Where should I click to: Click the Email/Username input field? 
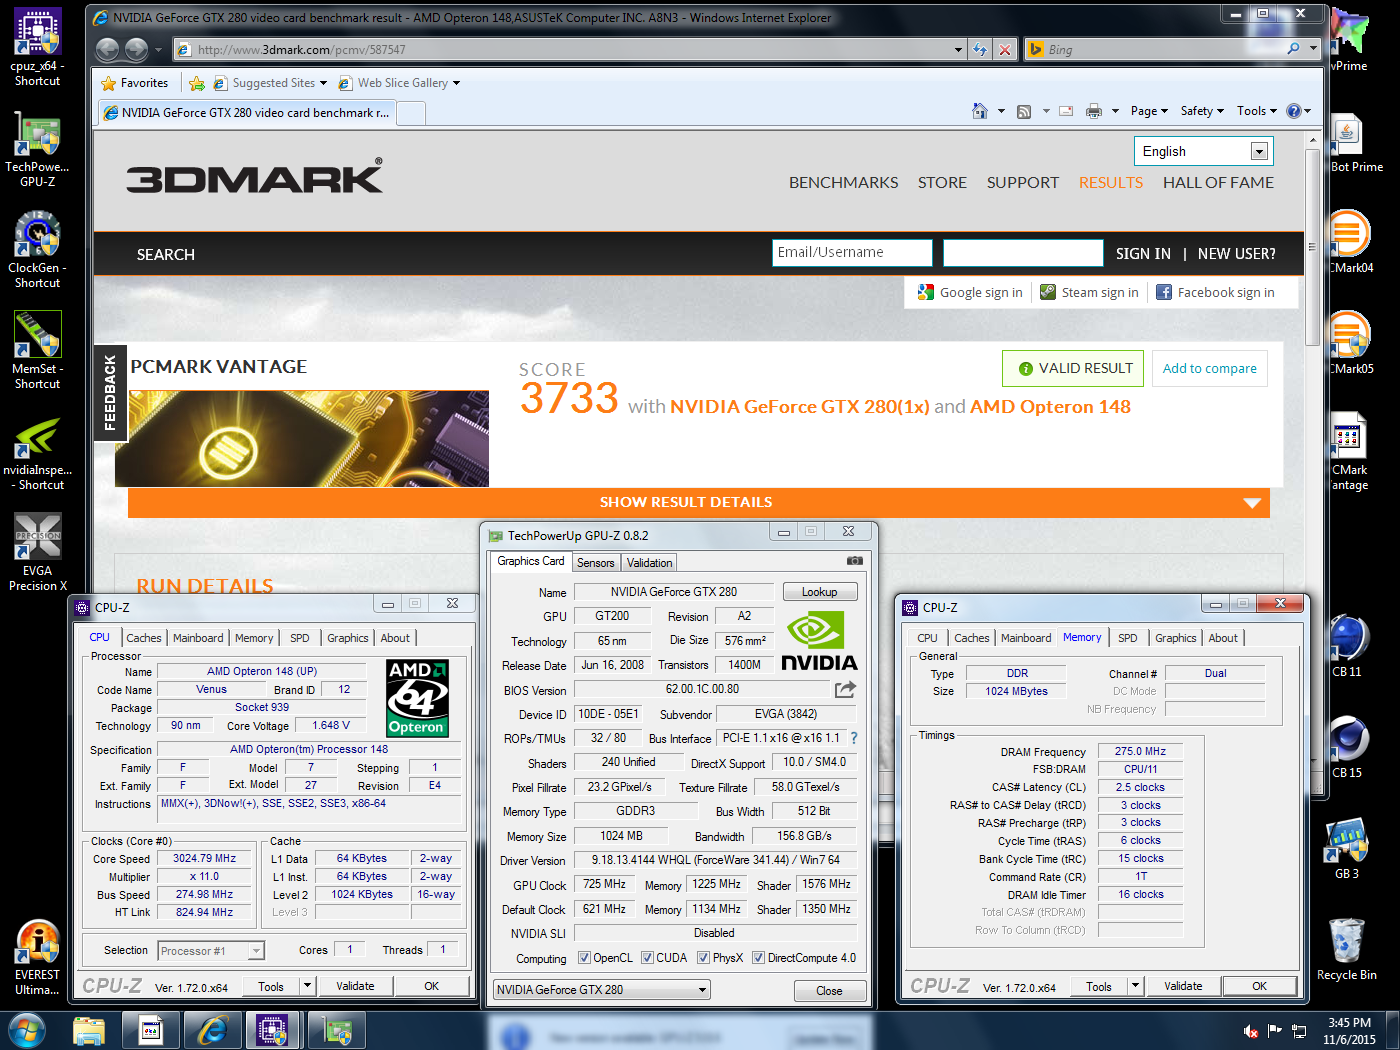pyautogui.click(x=852, y=253)
